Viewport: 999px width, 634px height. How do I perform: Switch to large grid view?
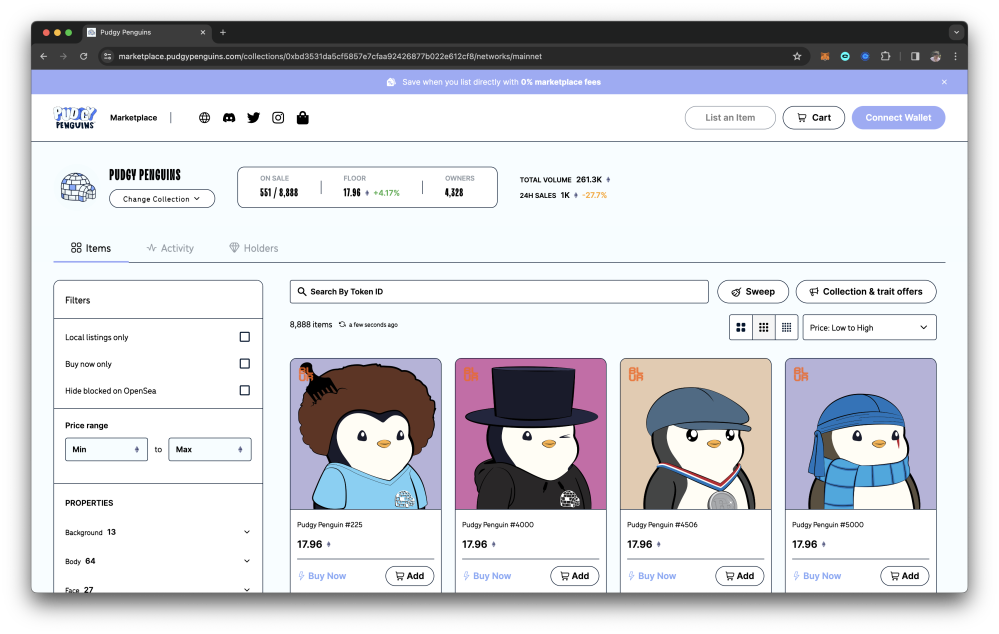coord(741,328)
